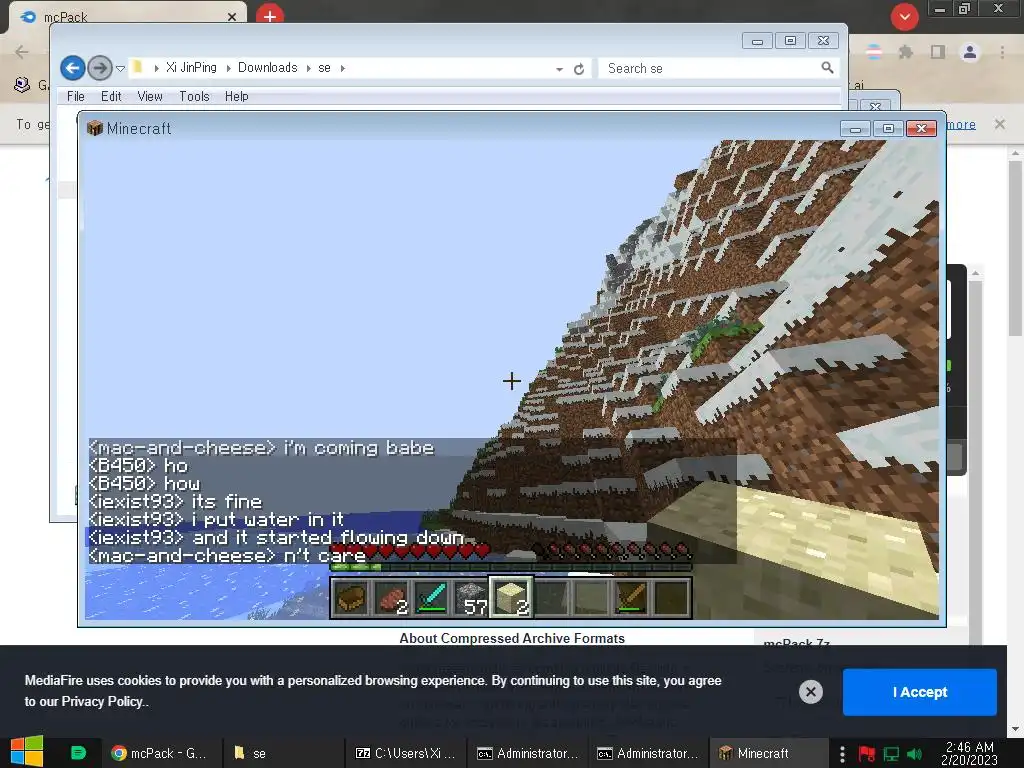
Task: Select the gravel stack of 57
Action: [x=471, y=598]
